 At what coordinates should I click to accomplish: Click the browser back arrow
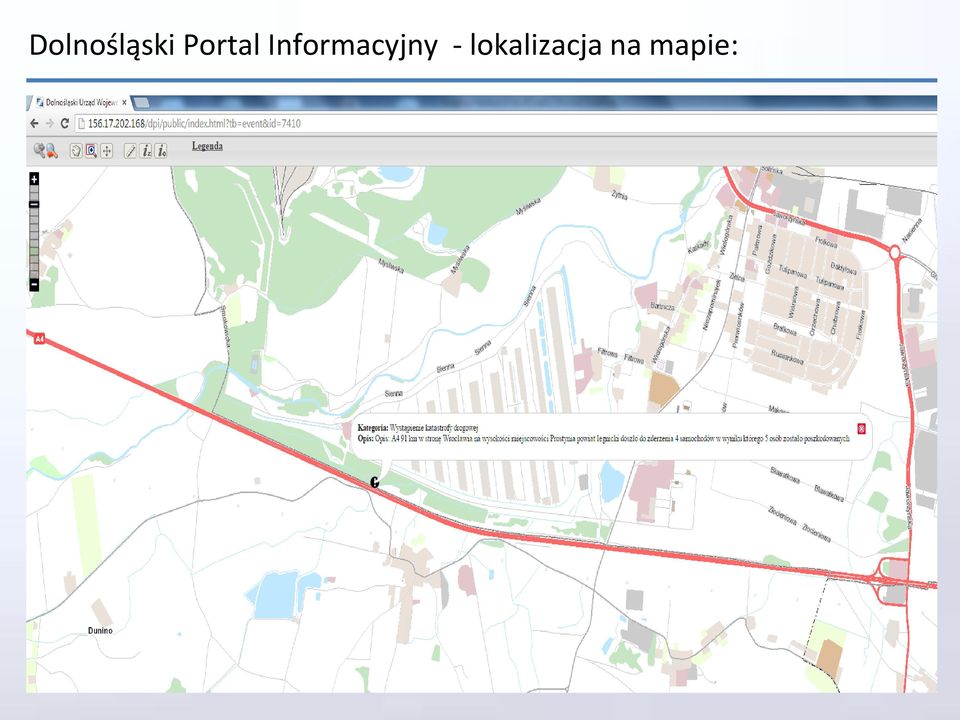(x=34, y=123)
